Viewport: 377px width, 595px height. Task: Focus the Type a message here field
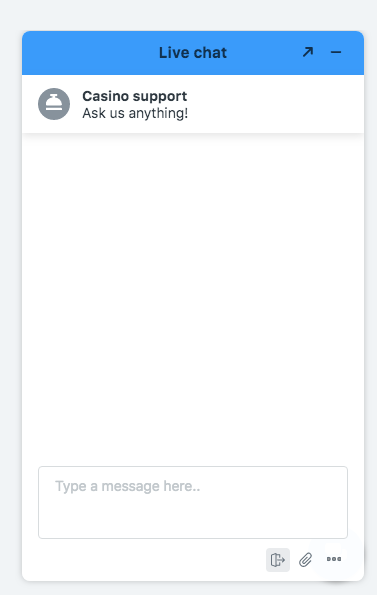tap(193, 502)
